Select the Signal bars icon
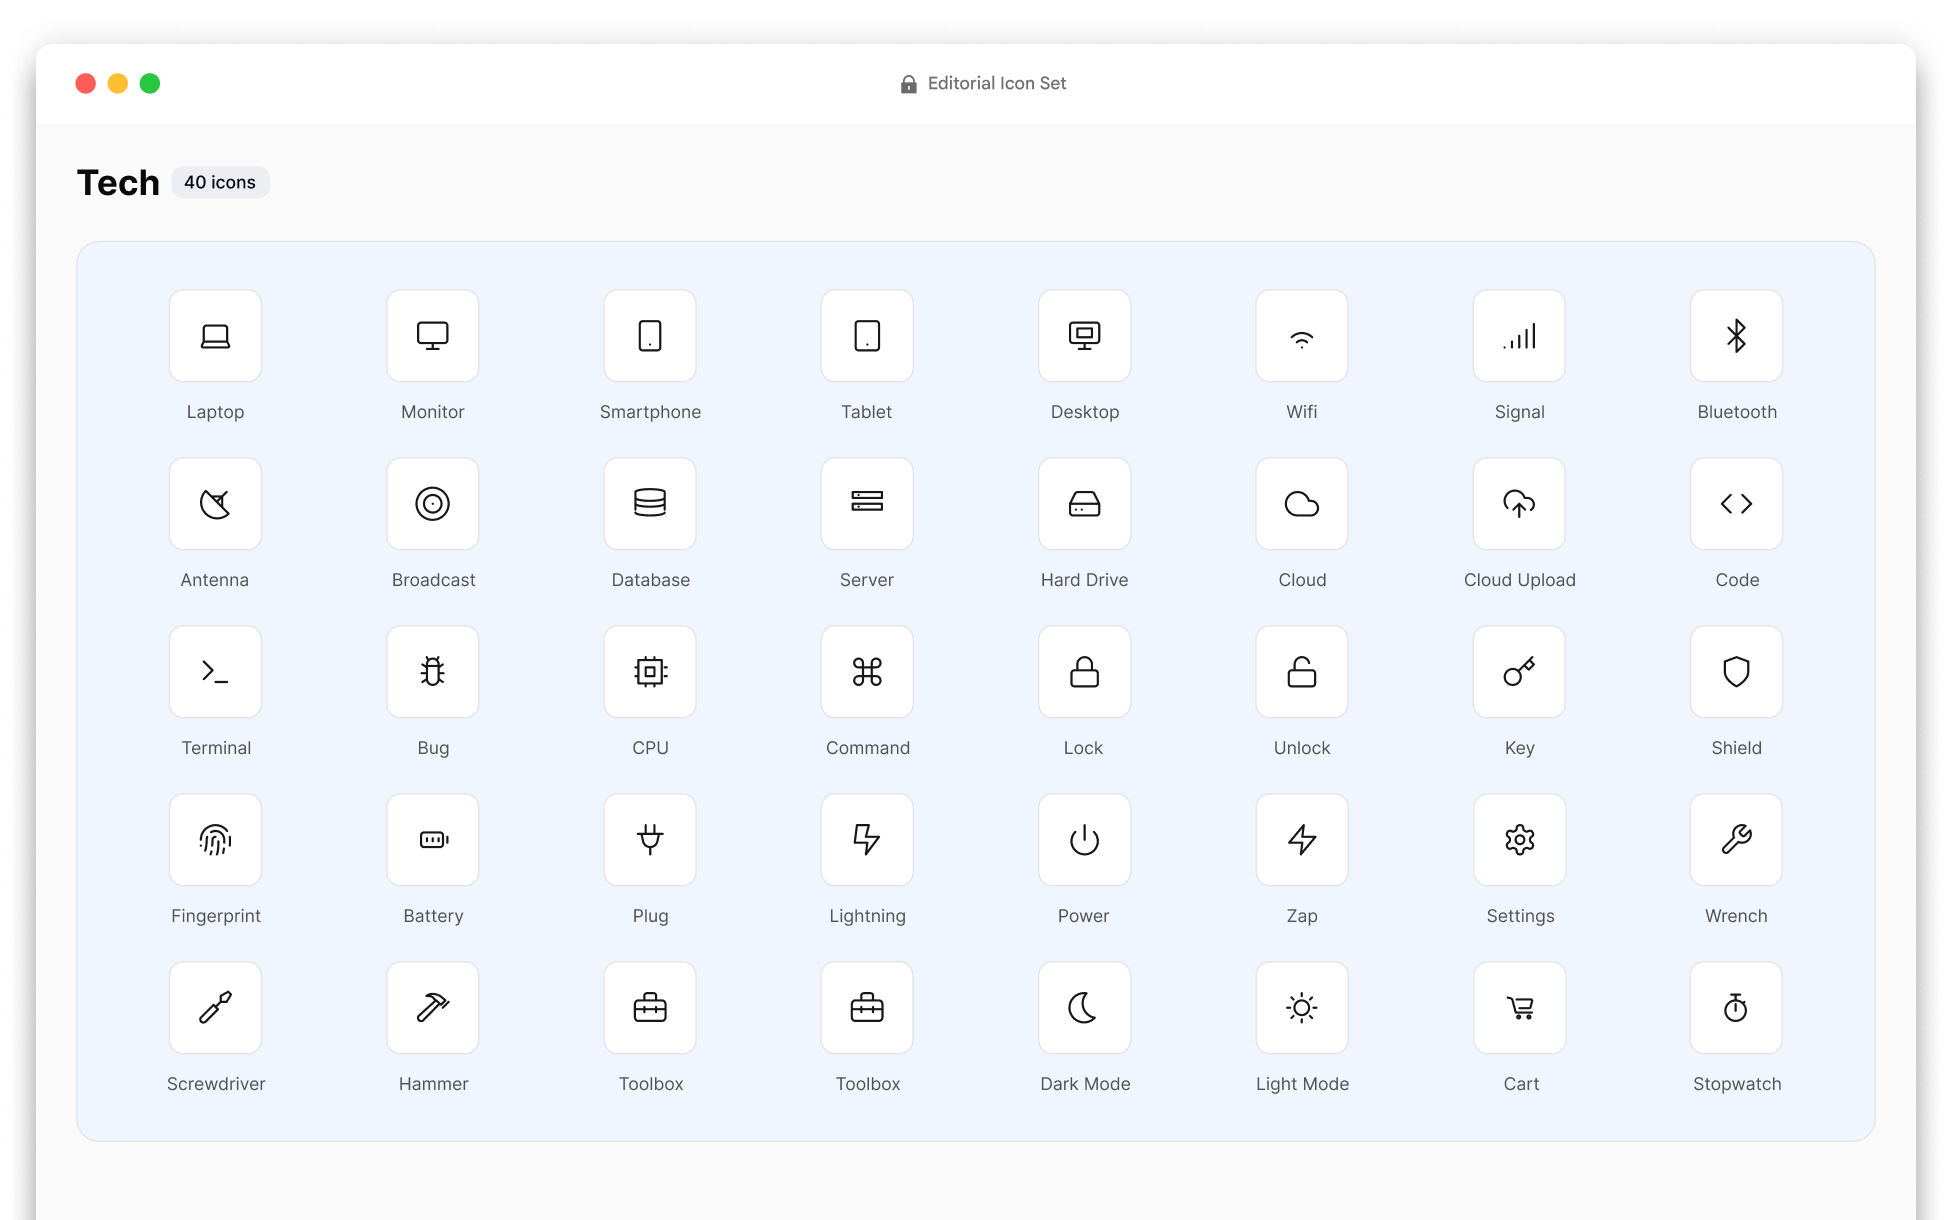The width and height of the screenshot is (1952, 1220). click(x=1519, y=336)
